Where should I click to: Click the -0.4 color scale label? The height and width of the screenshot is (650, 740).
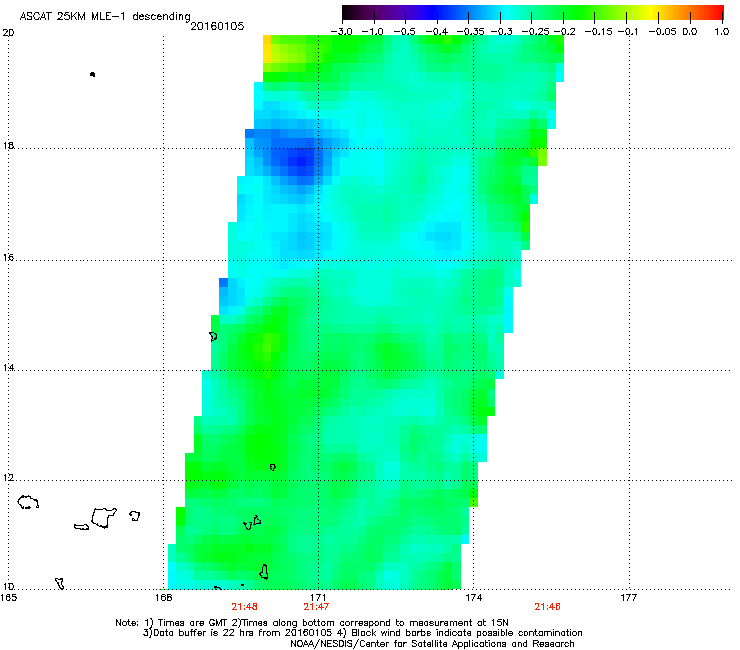[437, 32]
